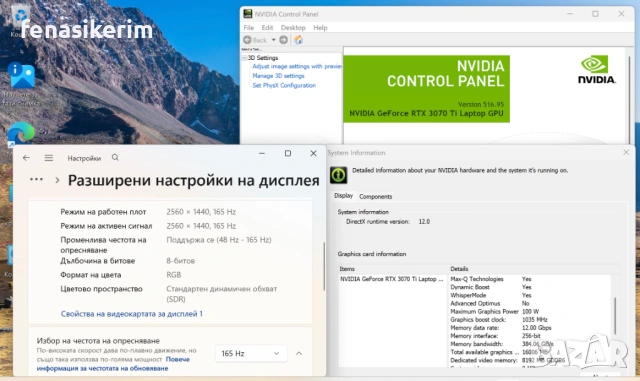Click the NVIDIA Control Panel title bar icon

[x=247, y=14]
